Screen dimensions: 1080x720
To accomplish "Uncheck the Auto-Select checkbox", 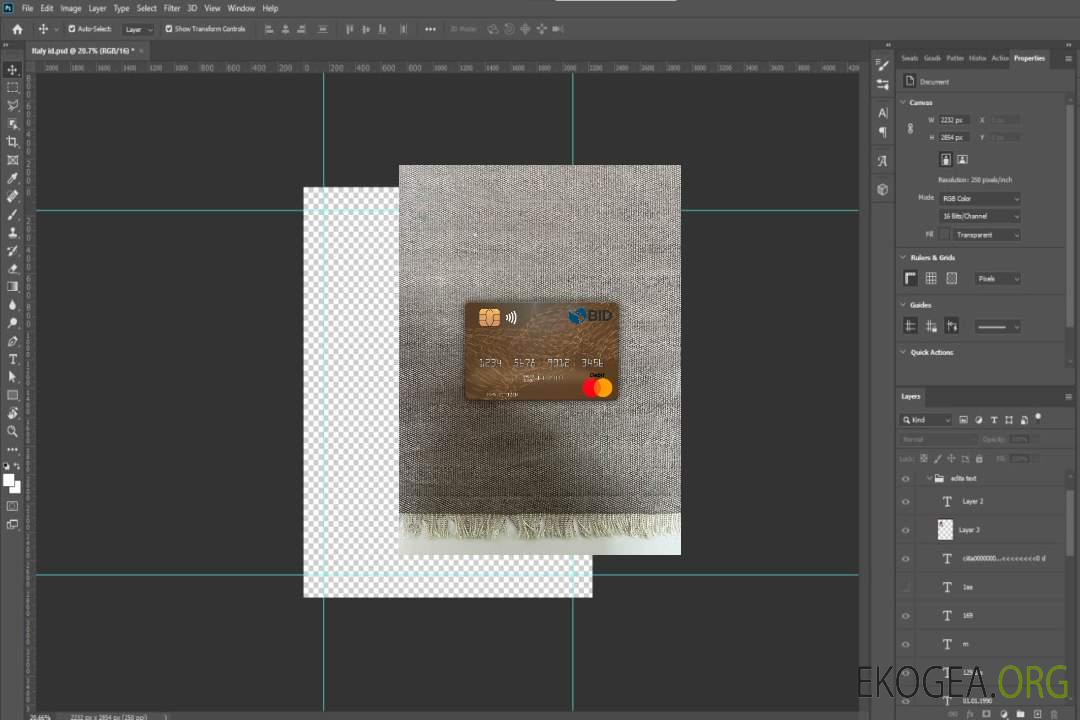I will click(x=72, y=29).
